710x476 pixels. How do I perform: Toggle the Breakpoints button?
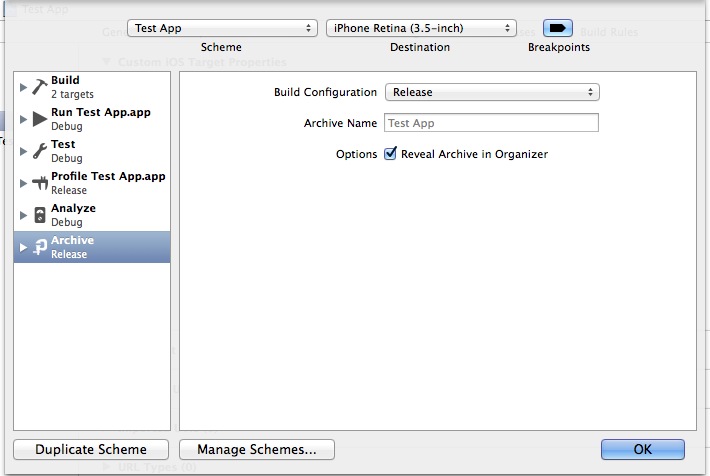tap(557, 29)
